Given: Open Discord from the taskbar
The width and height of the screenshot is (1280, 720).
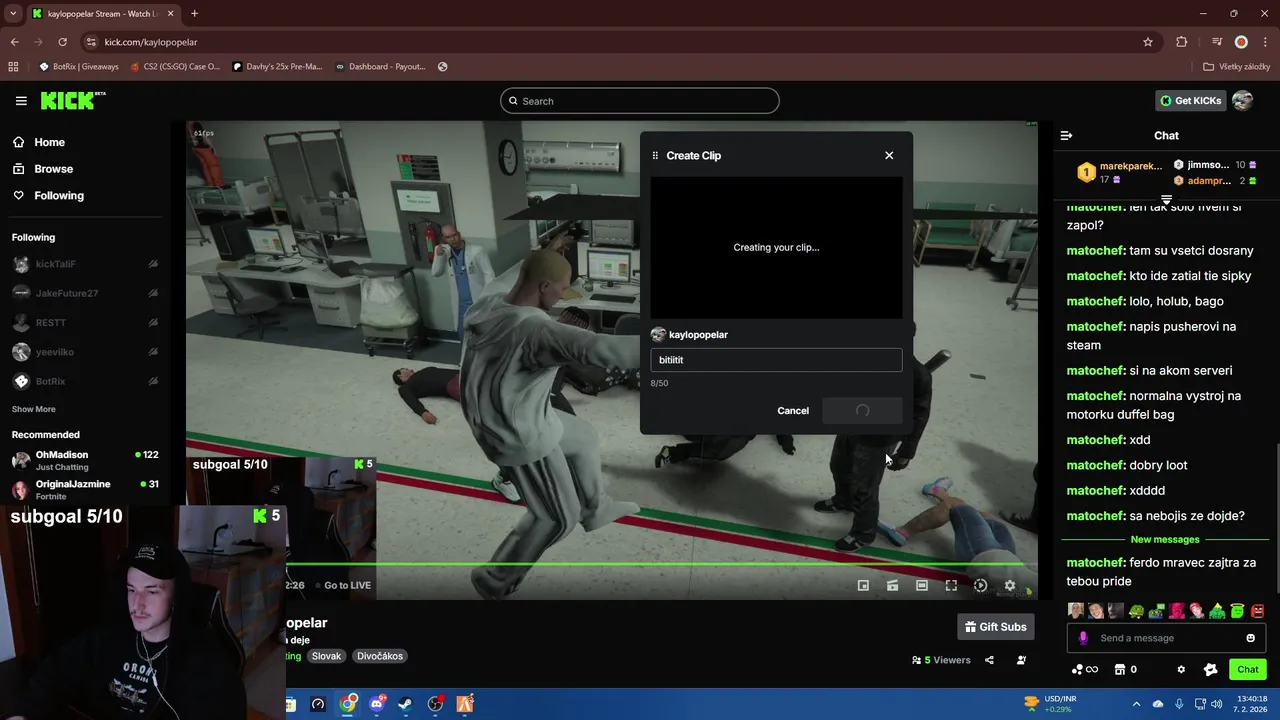Looking at the screenshot, I should 377,704.
